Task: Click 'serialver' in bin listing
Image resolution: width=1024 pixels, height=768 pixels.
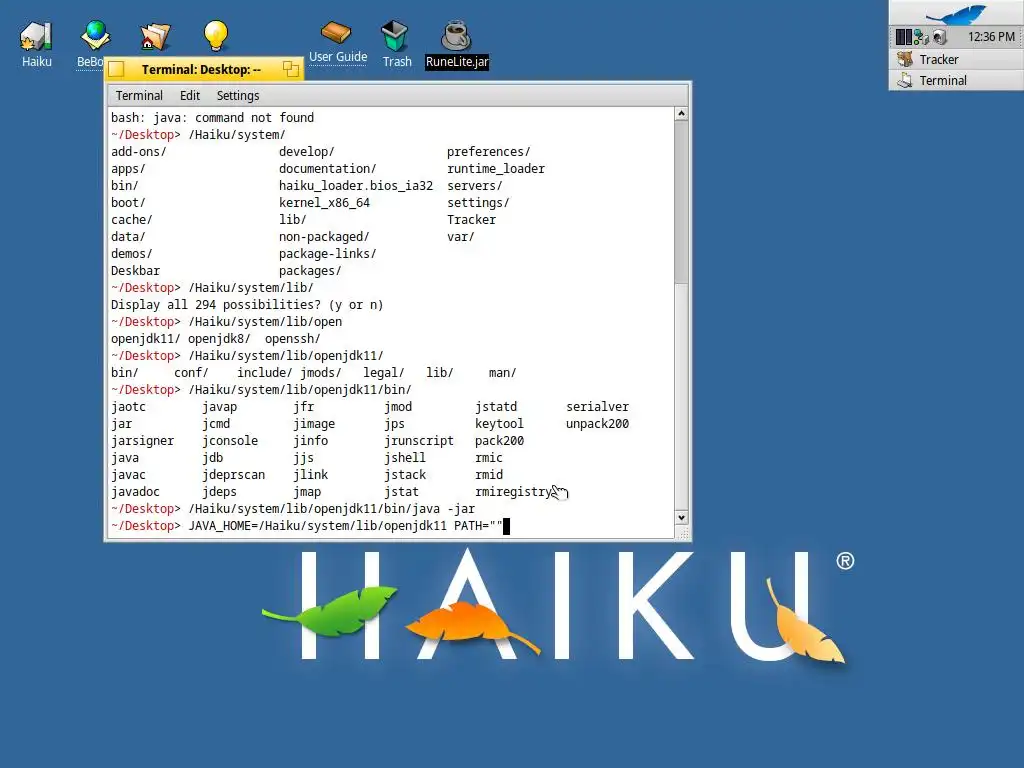Action: coord(598,407)
